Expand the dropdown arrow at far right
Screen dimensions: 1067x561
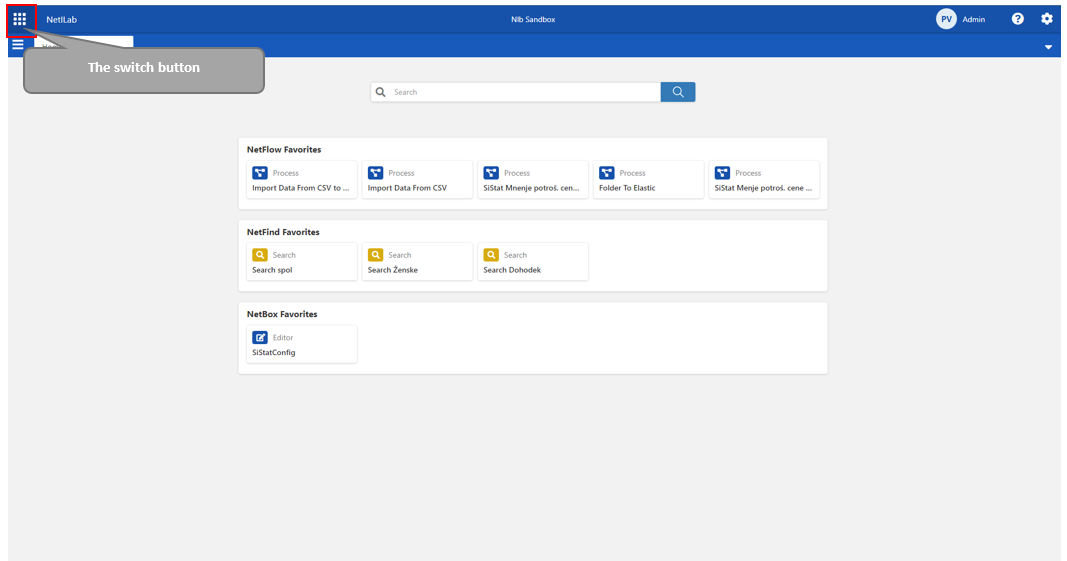1048,47
